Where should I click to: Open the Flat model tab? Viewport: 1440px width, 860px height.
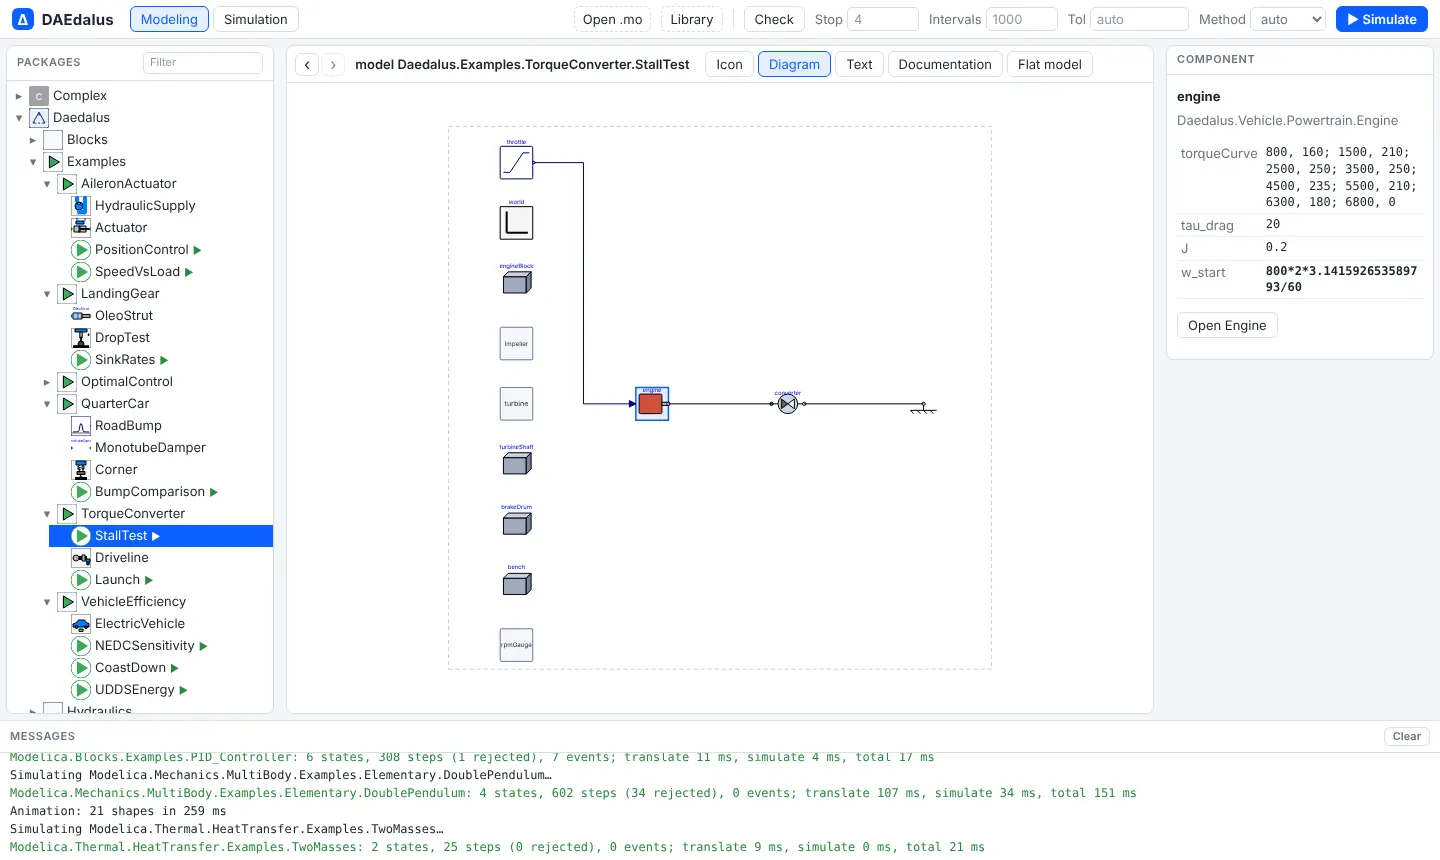1050,65
